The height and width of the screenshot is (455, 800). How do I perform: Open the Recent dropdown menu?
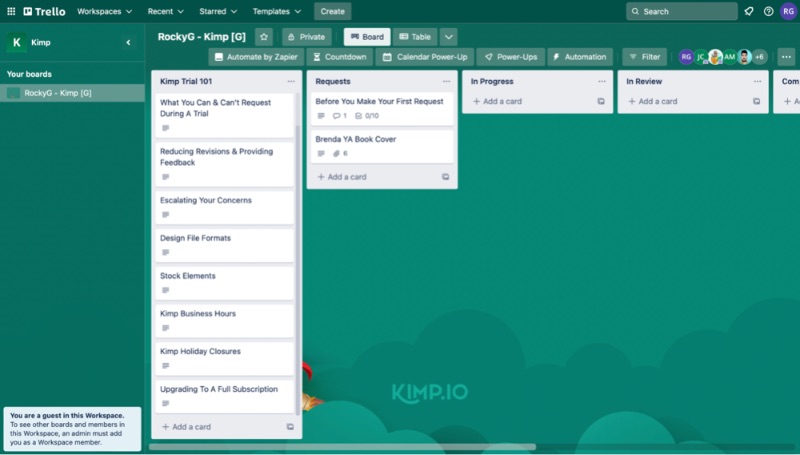click(x=165, y=11)
